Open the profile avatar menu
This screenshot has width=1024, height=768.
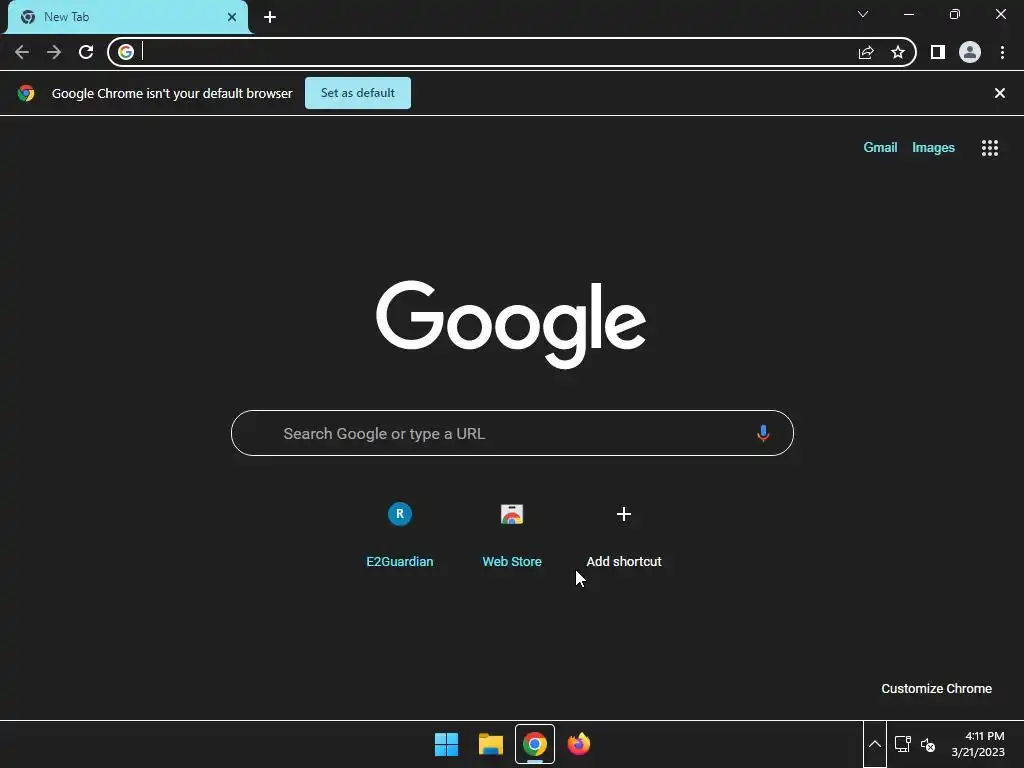tap(970, 52)
